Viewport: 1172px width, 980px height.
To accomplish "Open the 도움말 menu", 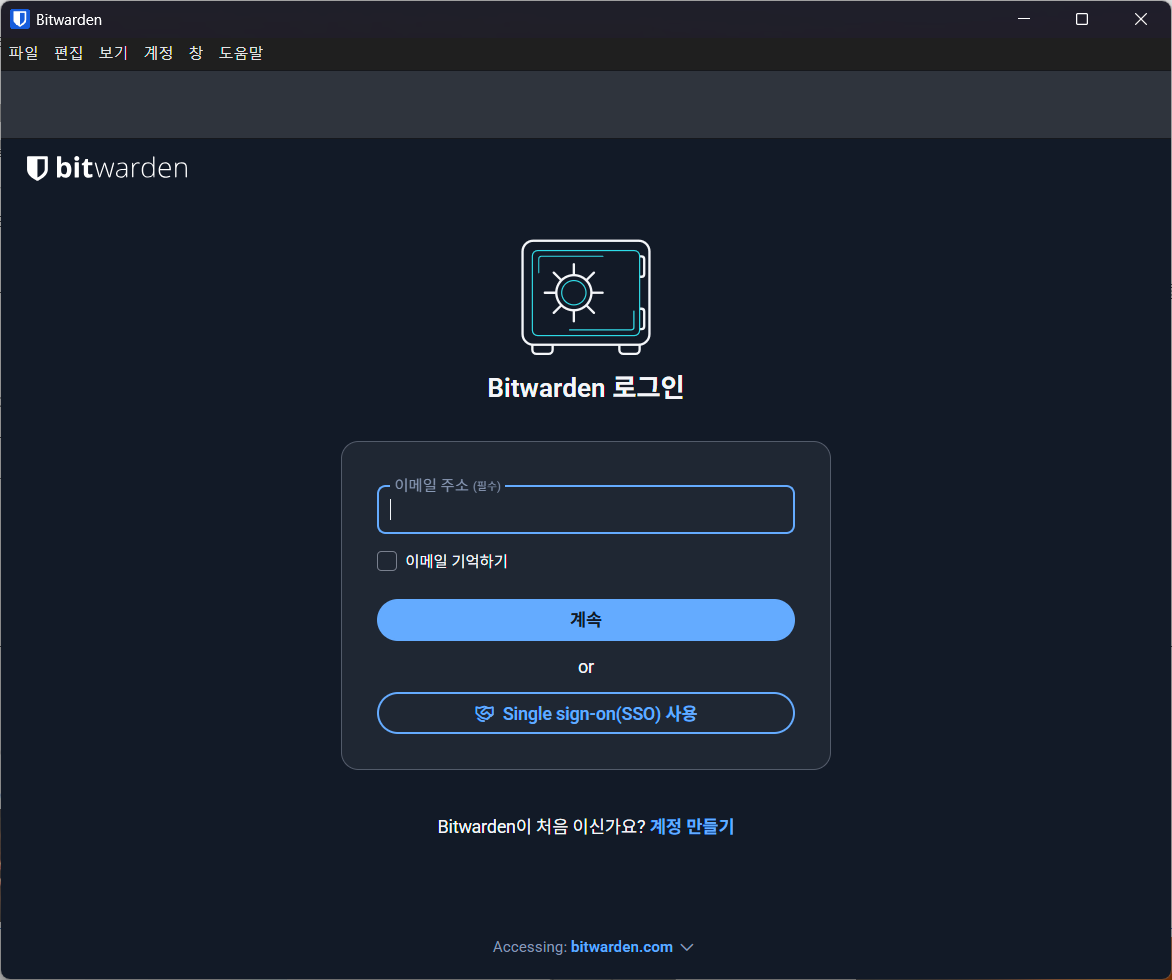I will click(240, 53).
